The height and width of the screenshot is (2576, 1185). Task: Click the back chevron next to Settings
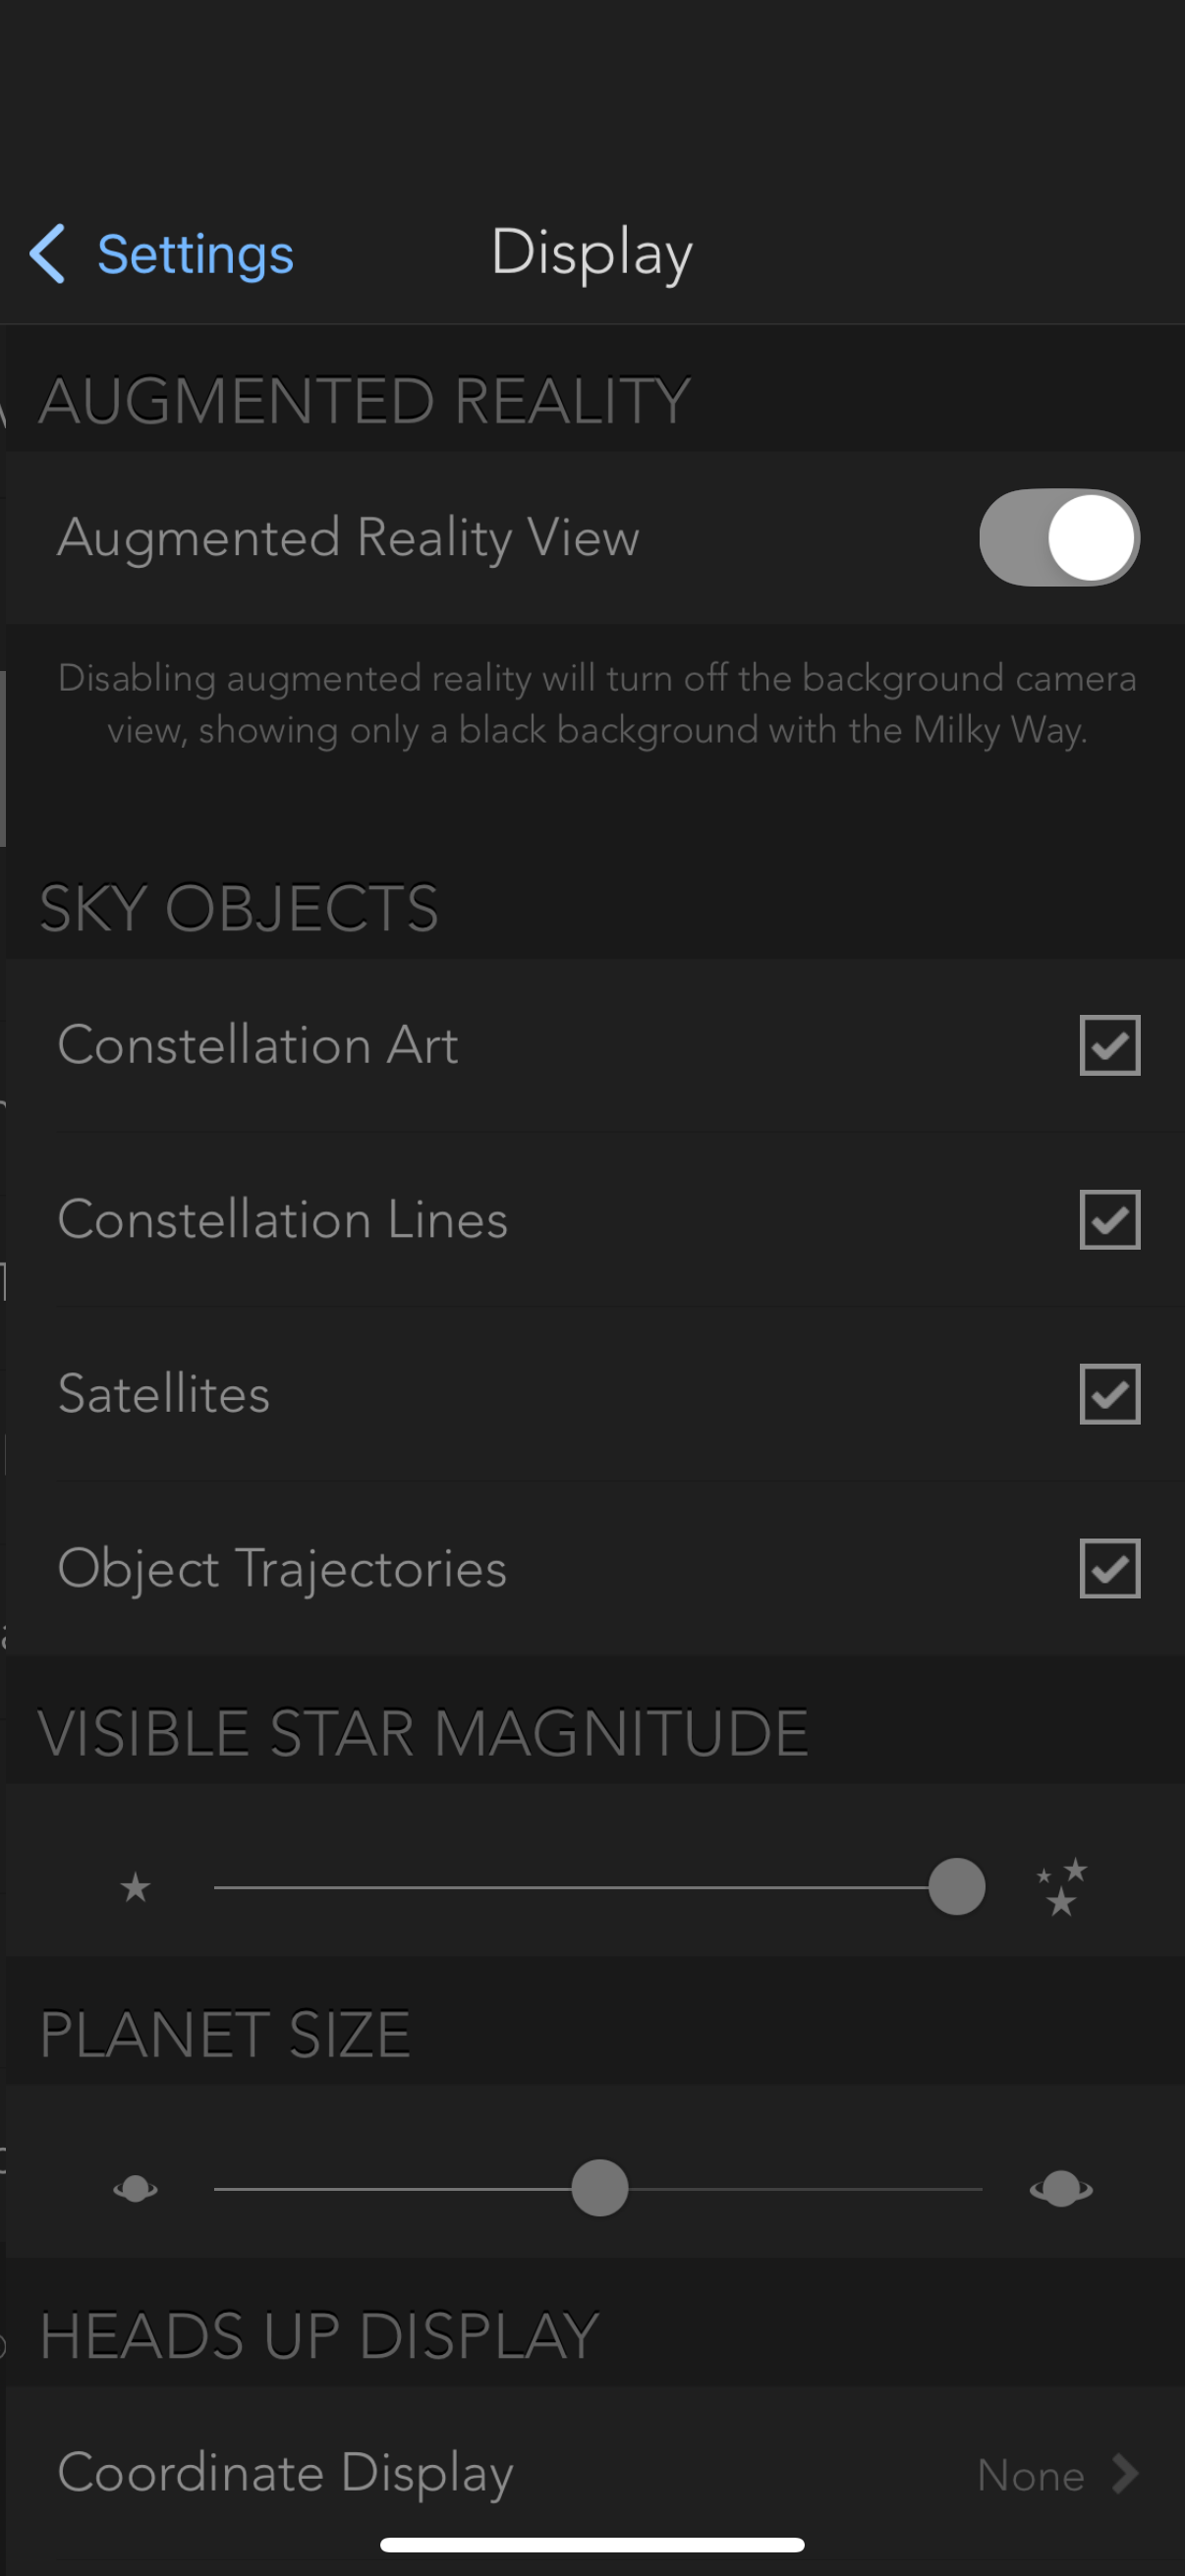coord(48,253)
